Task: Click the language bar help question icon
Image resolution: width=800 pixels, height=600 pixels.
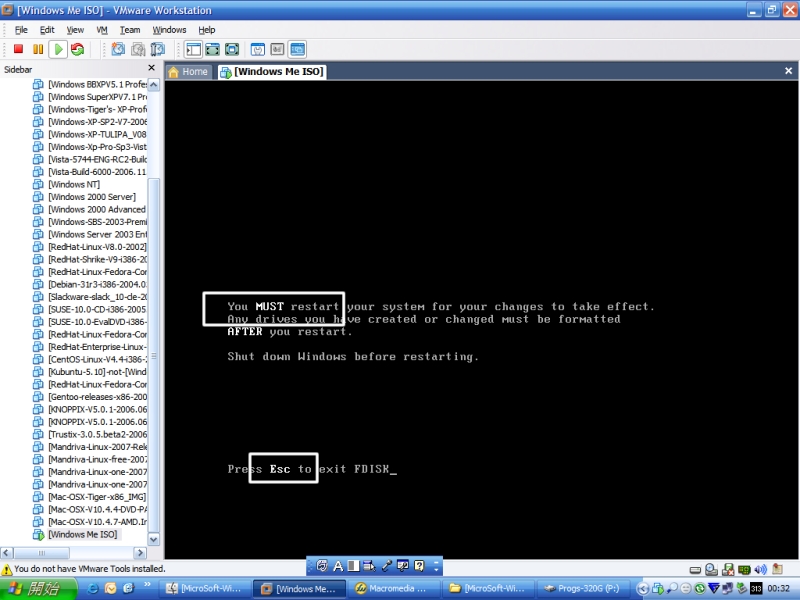Action: [419, 566]
